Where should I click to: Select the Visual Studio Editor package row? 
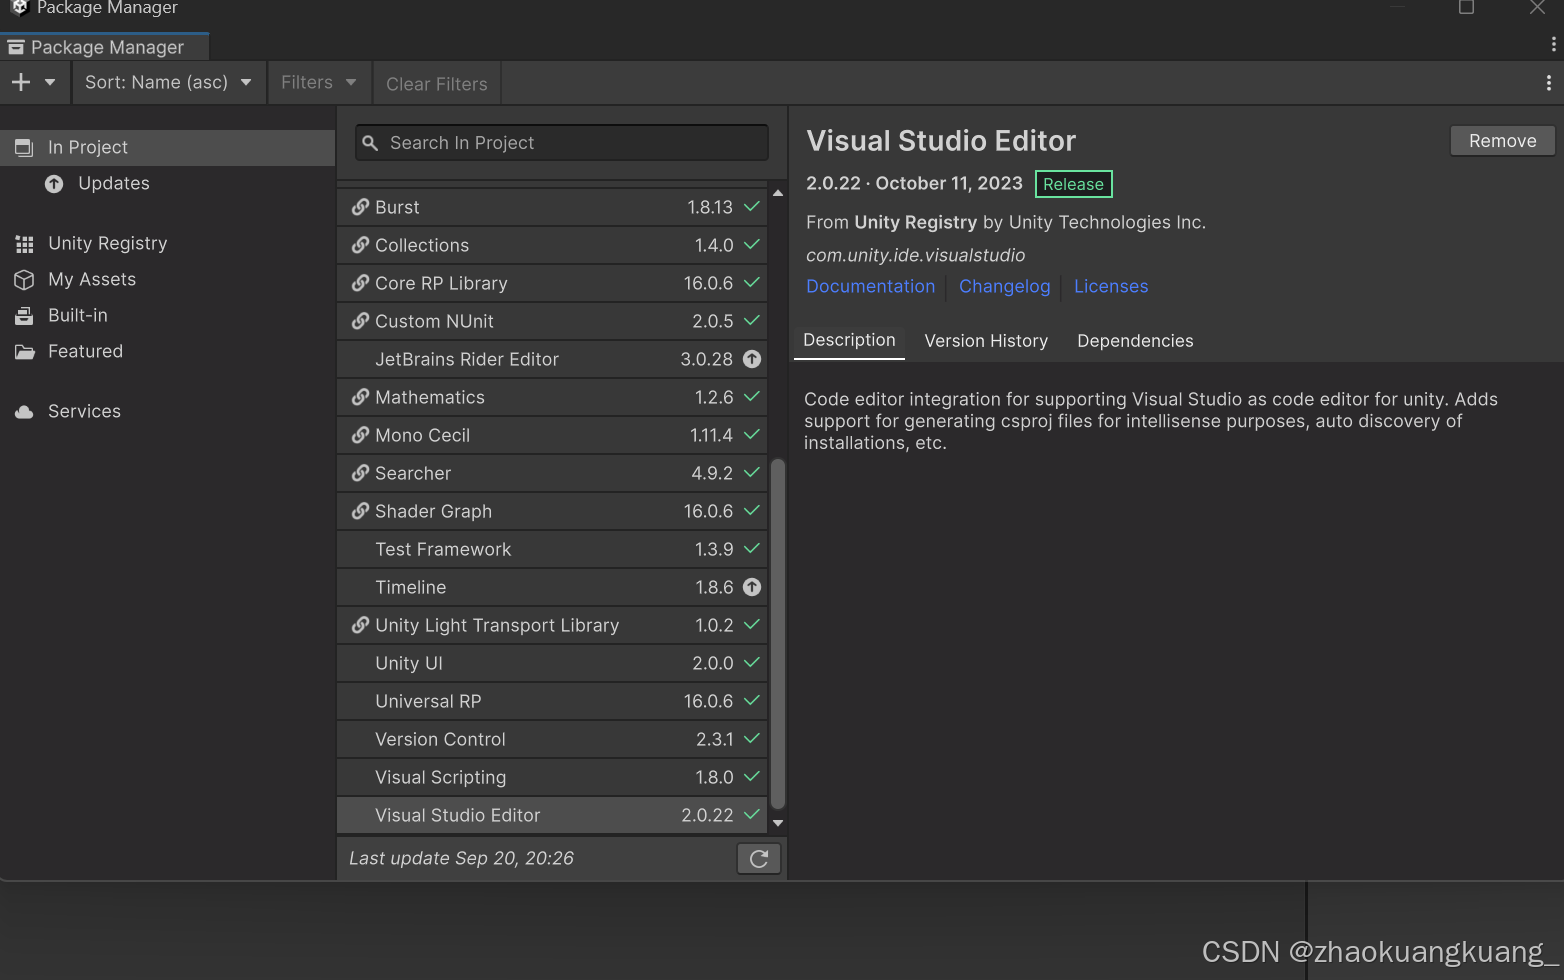pos(552,815)
